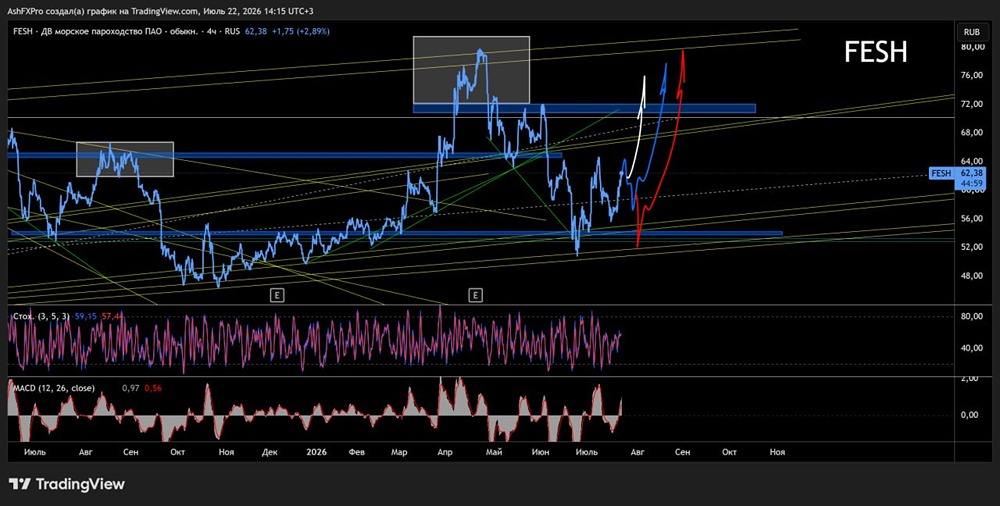Click the earnings E marker near December
This screenshot has width=1000, height=506.
276,295
